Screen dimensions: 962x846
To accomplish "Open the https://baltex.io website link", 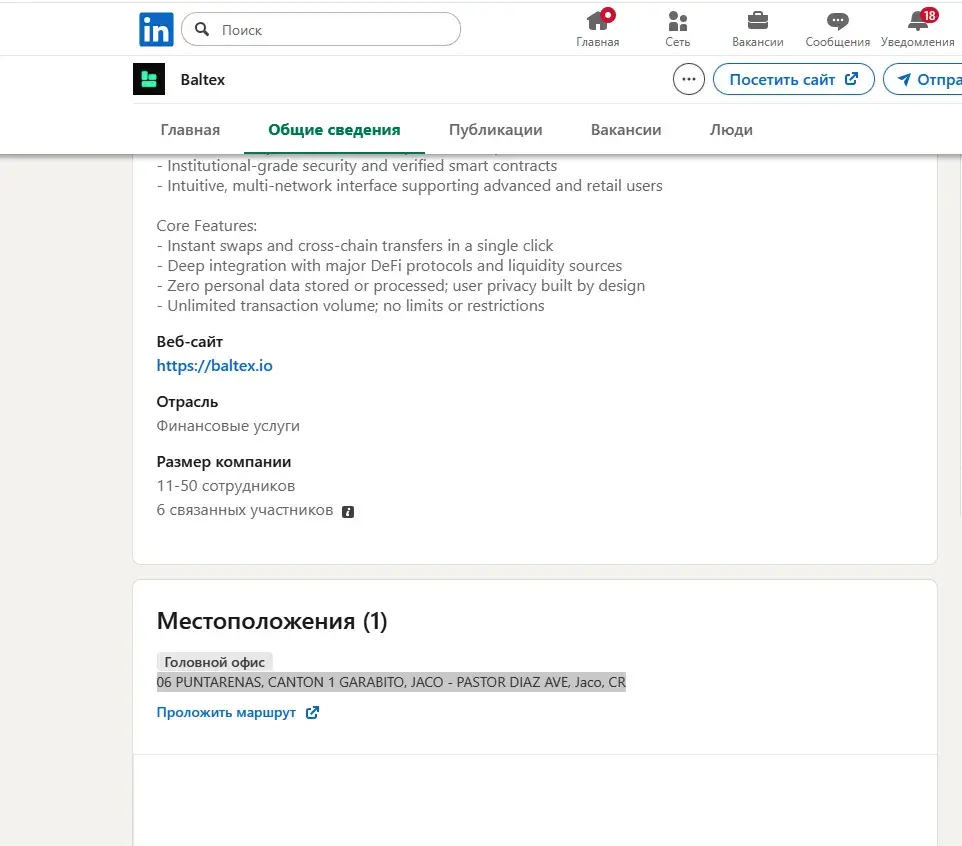I will coord(215,366).
